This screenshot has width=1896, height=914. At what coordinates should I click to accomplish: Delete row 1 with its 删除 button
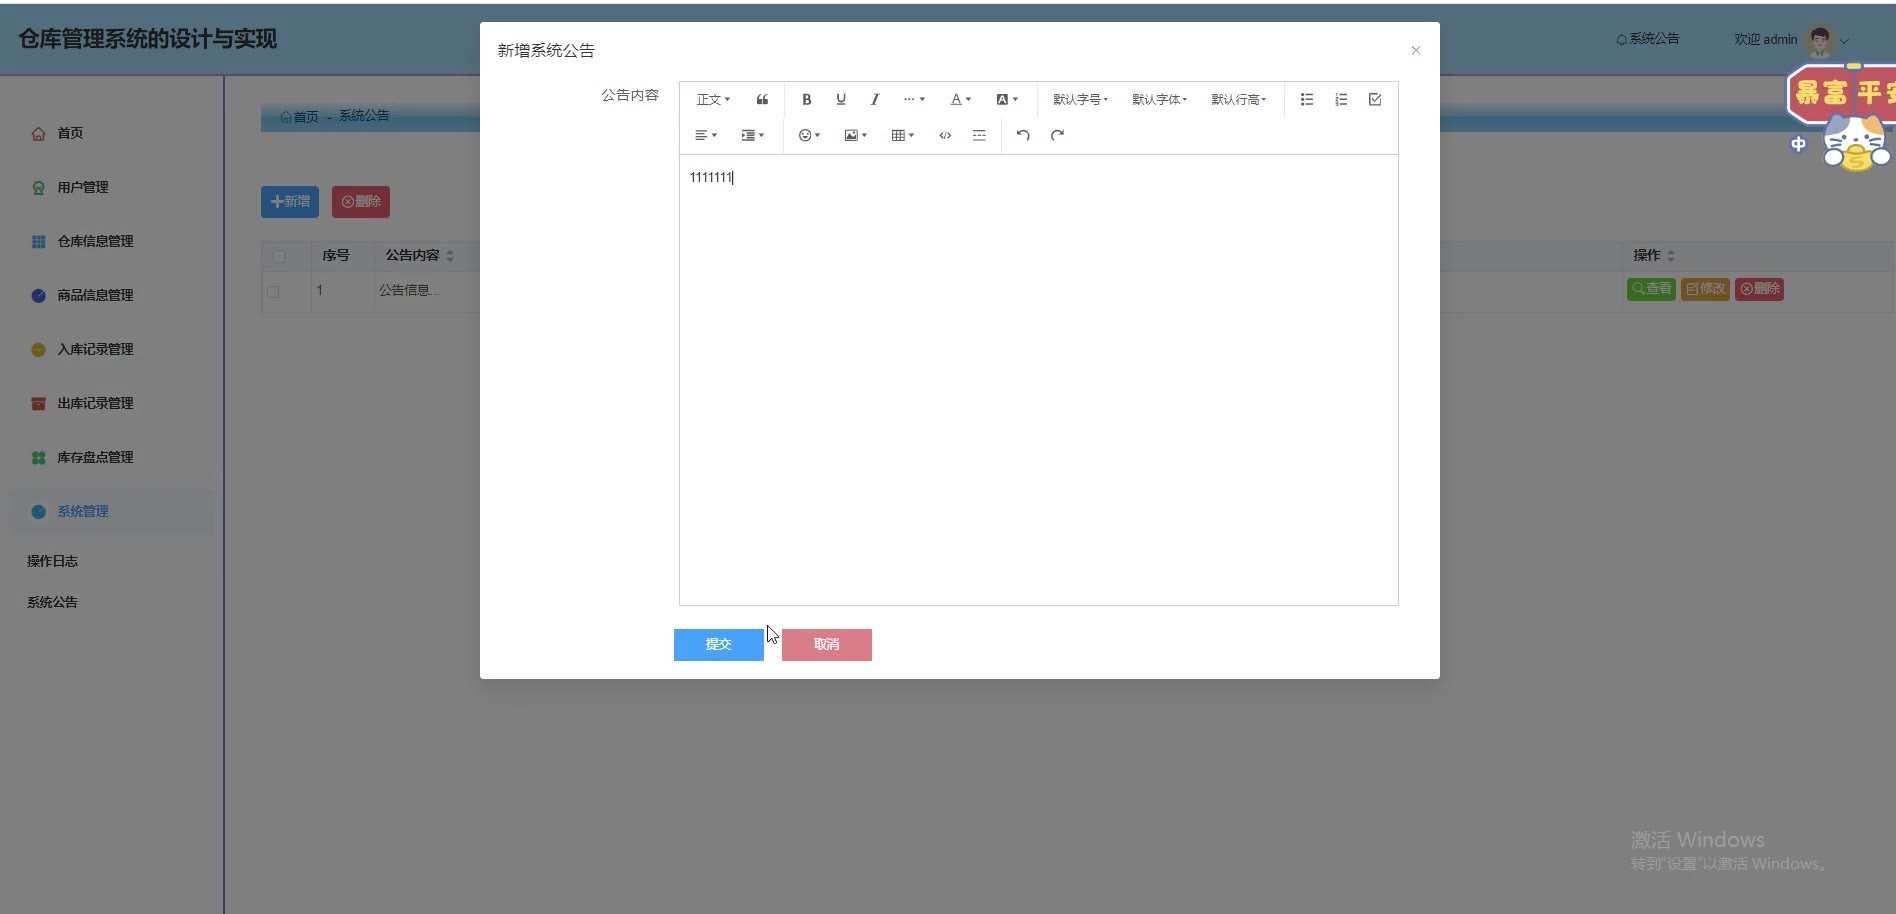pyautogui.click(x=1759, y=289)
